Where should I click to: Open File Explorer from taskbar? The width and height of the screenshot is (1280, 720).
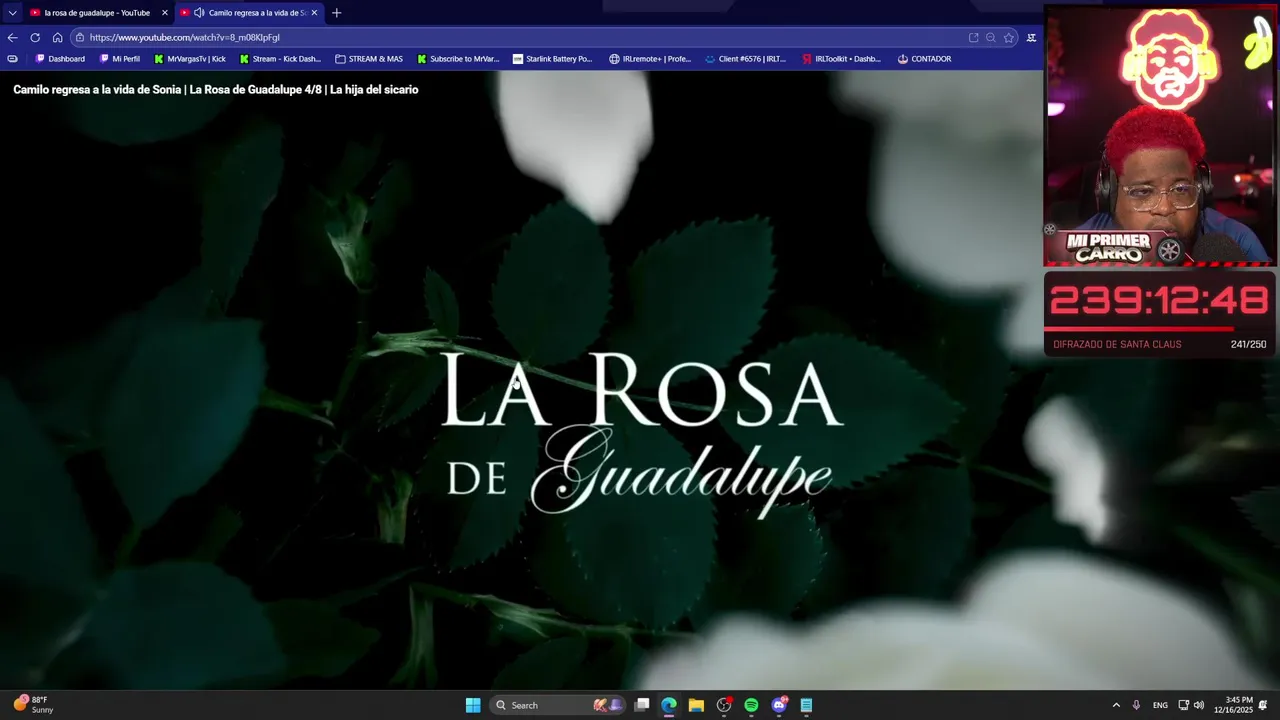tap(696, 705)
